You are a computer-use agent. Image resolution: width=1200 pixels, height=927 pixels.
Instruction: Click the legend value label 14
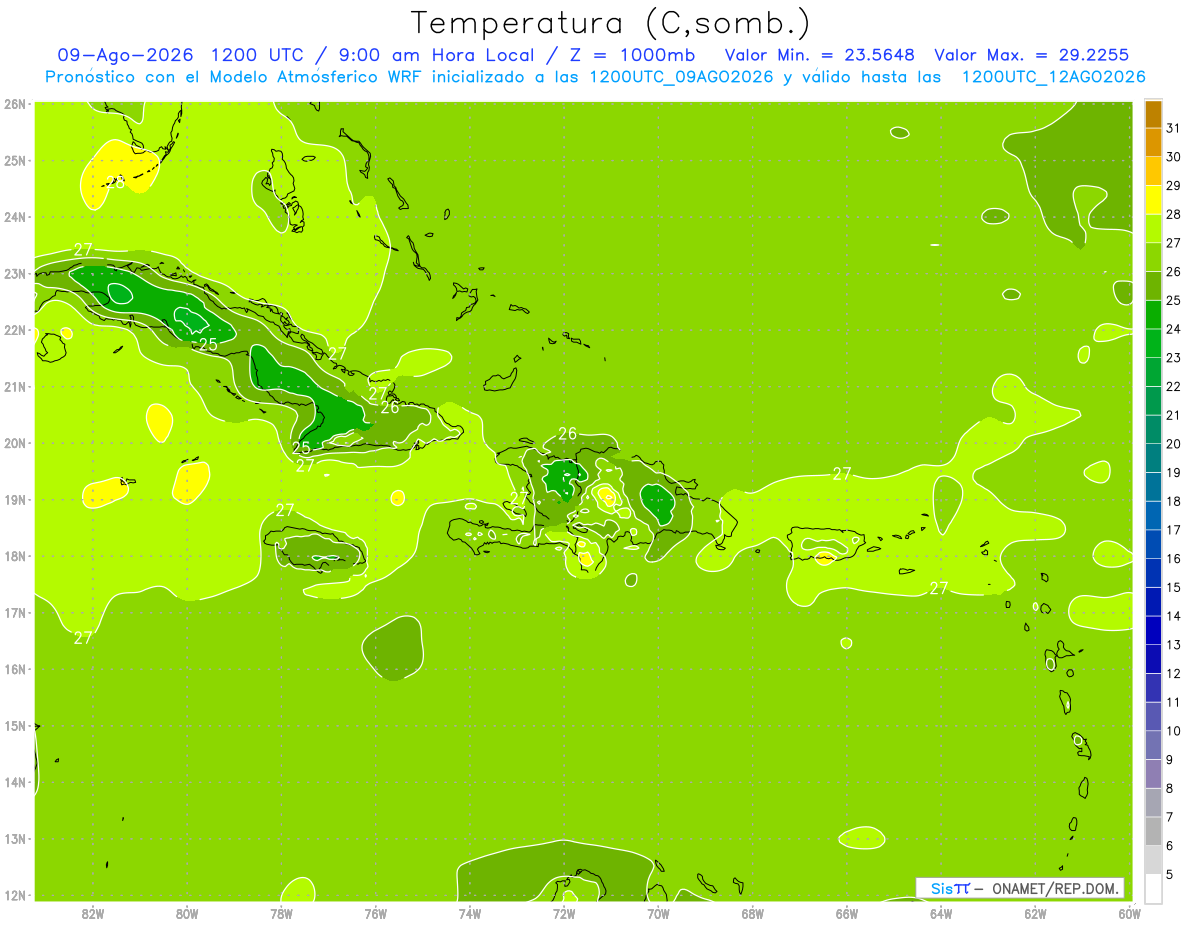tap(1173, 616)
